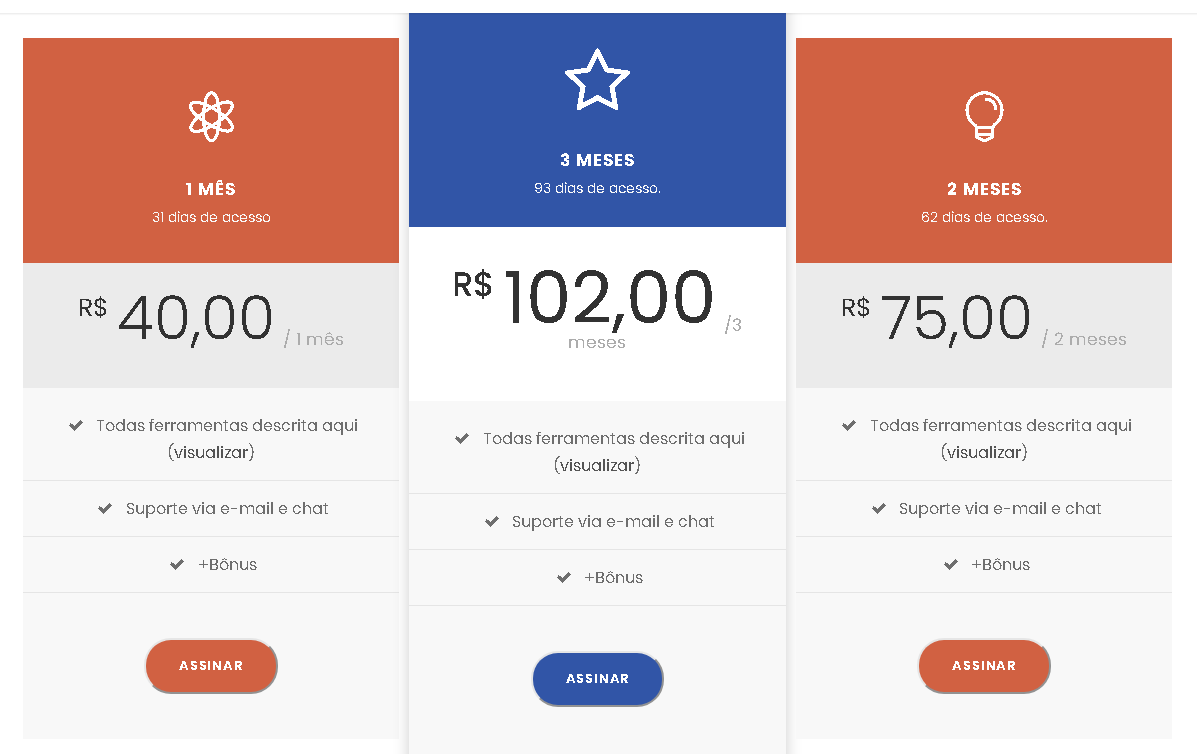The height and width of the screenshot is (754, 1197).
Task: Open the 'visualizar' link on the 3 MESES plan
Action: pos(597,464)
